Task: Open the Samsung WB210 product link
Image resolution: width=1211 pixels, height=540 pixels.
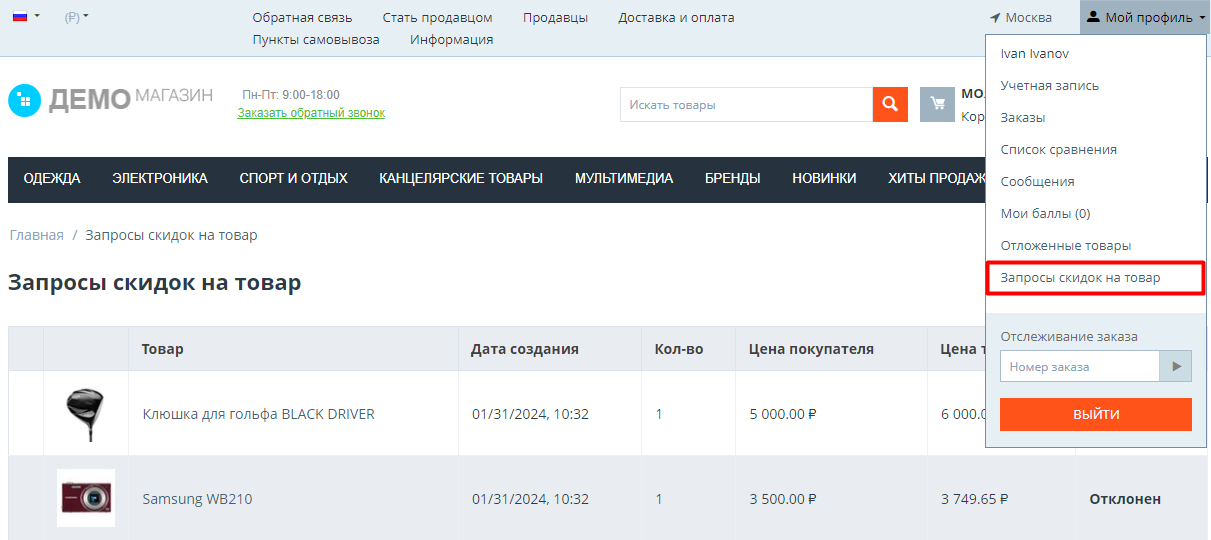Action: tap(196, 499)
